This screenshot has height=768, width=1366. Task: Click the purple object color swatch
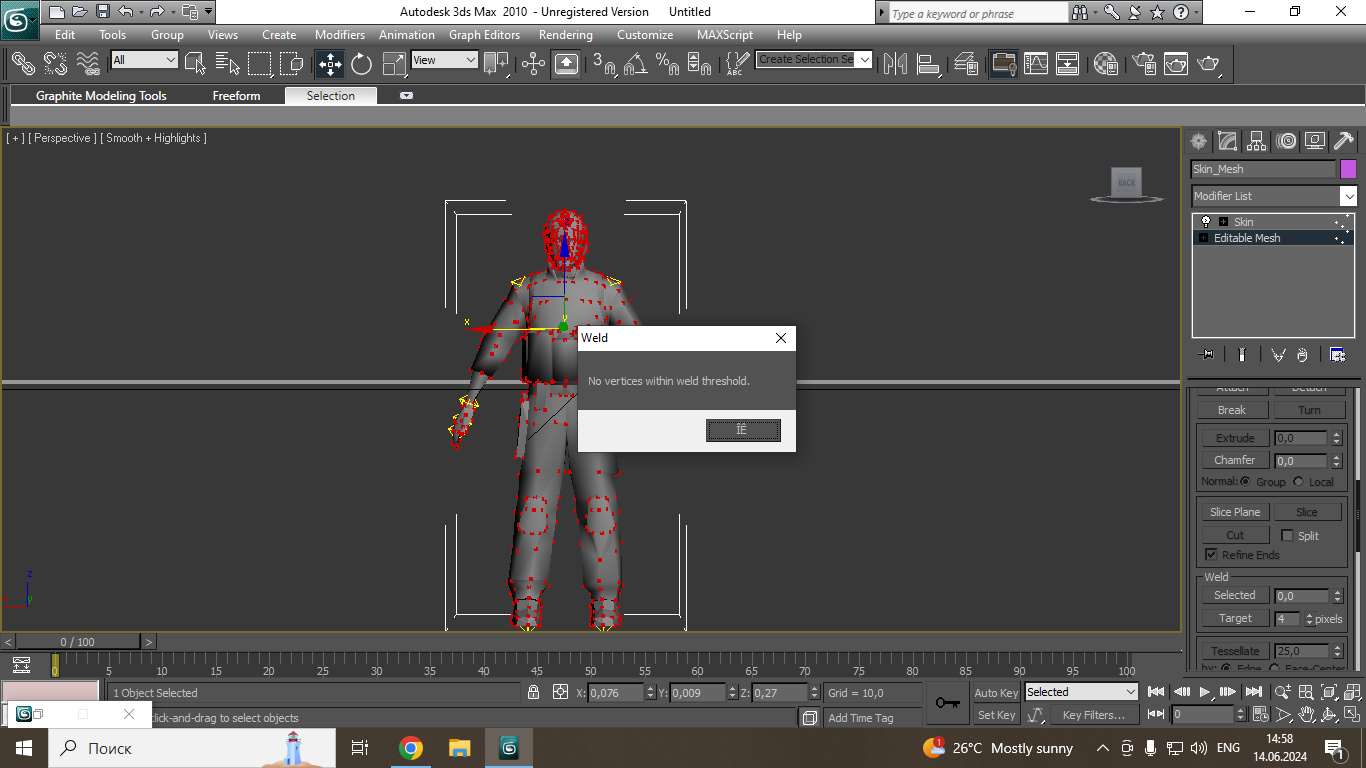click(x=1348, y=169)
